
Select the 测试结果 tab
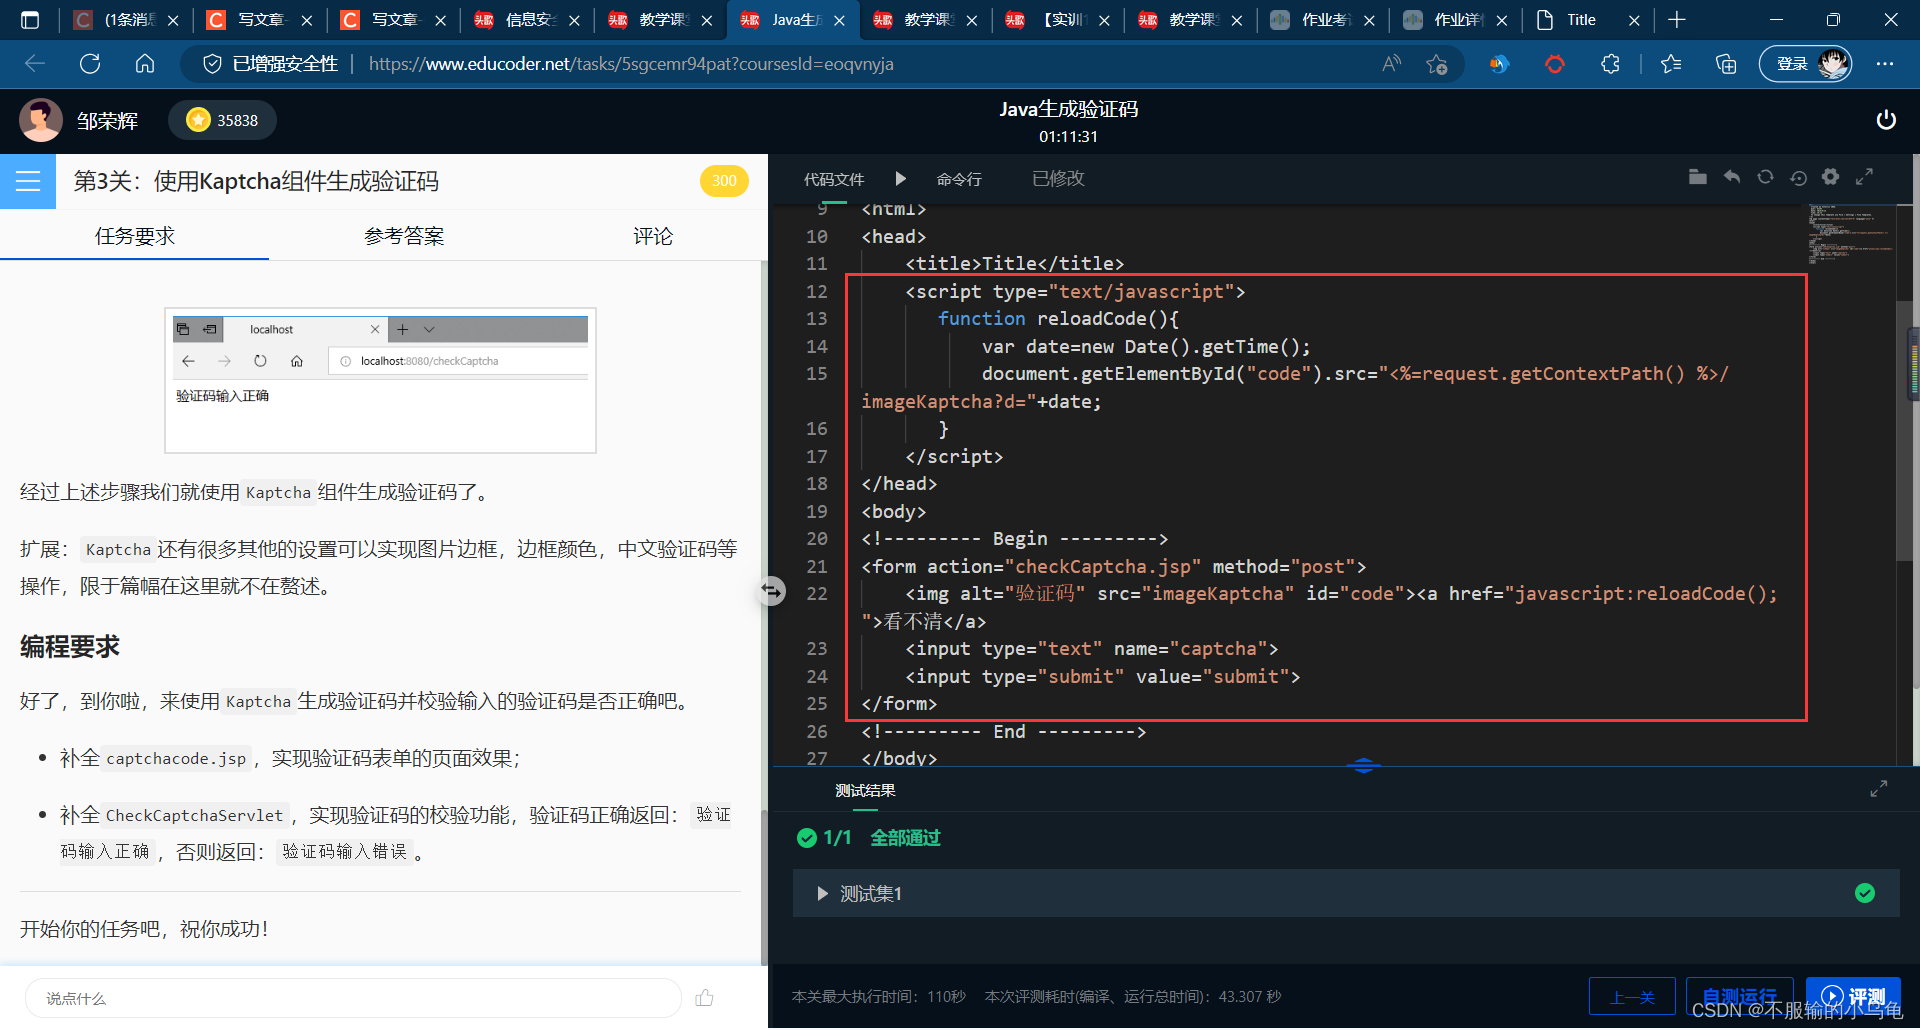pos(865,790)
